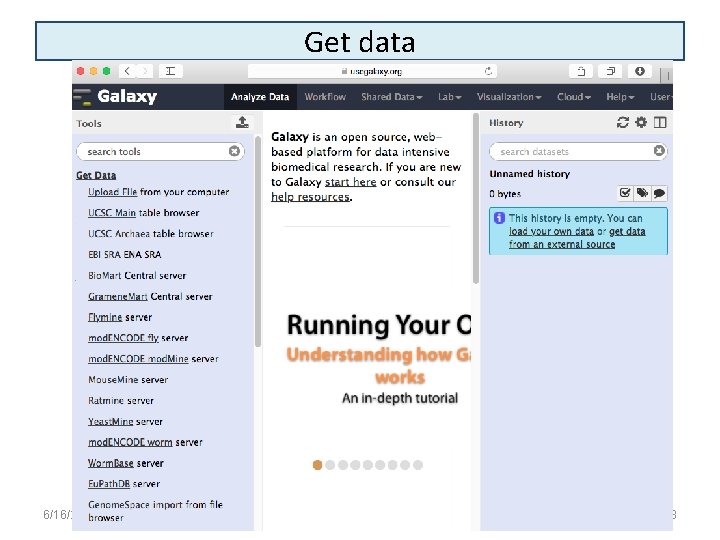Image resolution: width=720 pixels, height=540 pixels.
Task: Click the info icon in empty history message
Action: tap(499, 218)
